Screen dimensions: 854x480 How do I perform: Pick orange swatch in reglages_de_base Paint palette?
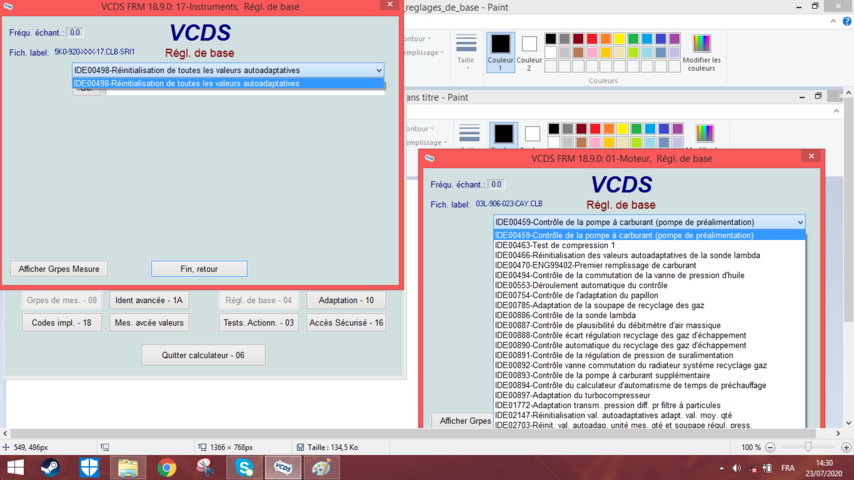point(606,39)
